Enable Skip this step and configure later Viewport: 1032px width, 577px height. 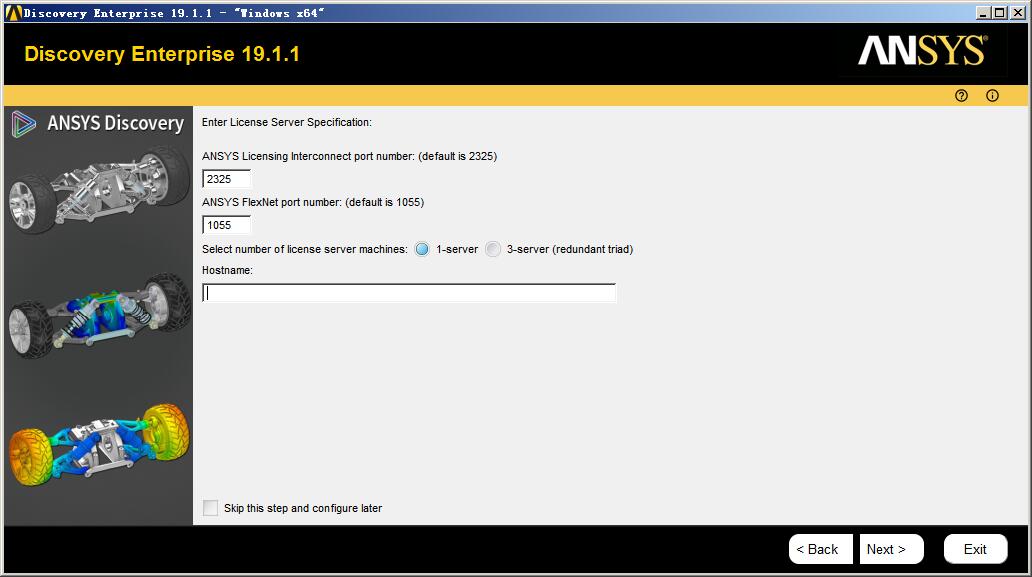click(x=211, y=508)
